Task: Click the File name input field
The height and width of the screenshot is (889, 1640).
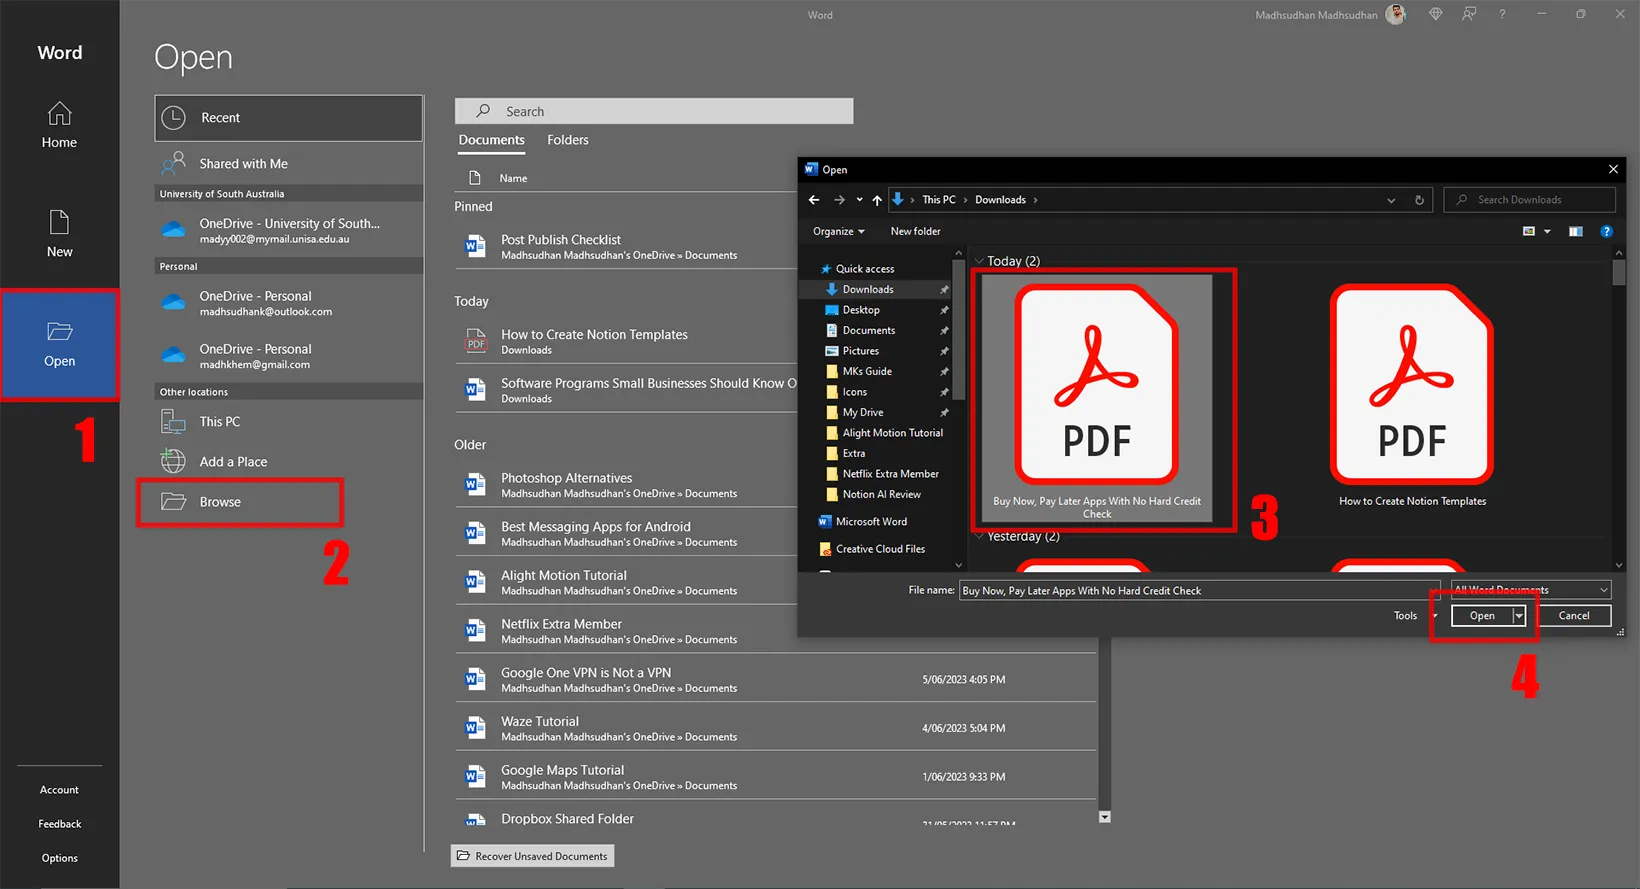Action: tap(1199, 590)
